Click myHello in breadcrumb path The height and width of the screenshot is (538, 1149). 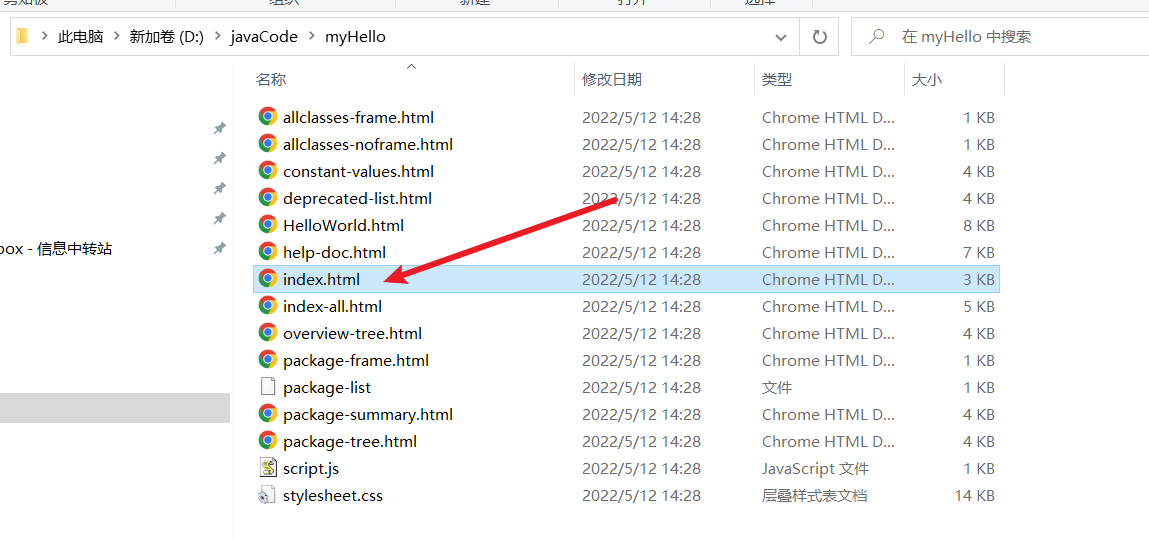point(355,37)
